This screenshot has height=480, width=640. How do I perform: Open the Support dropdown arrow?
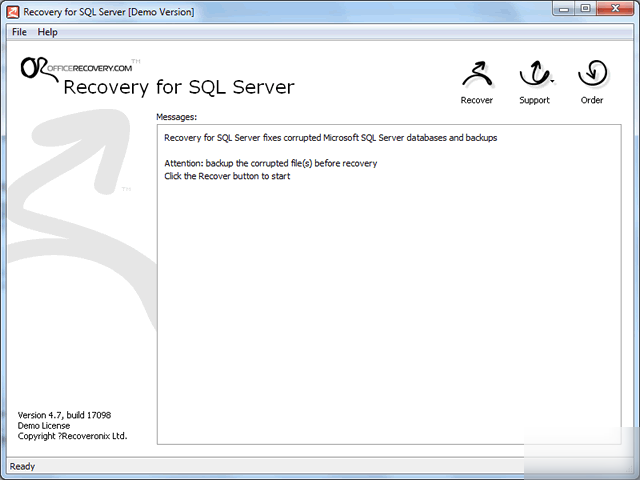(x=552, y=81)
